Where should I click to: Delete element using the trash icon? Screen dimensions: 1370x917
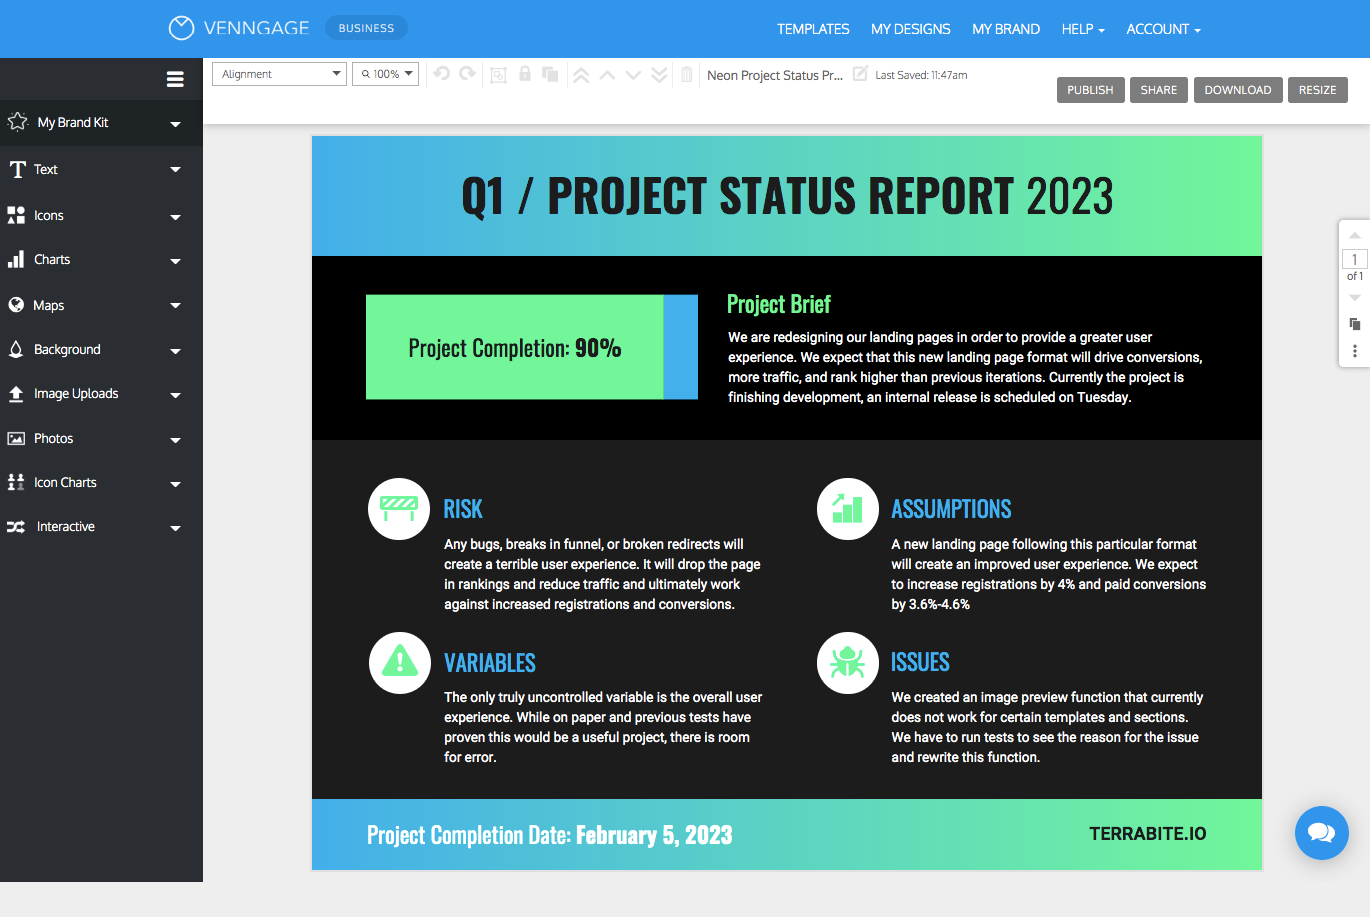click(x=687, y=74)
